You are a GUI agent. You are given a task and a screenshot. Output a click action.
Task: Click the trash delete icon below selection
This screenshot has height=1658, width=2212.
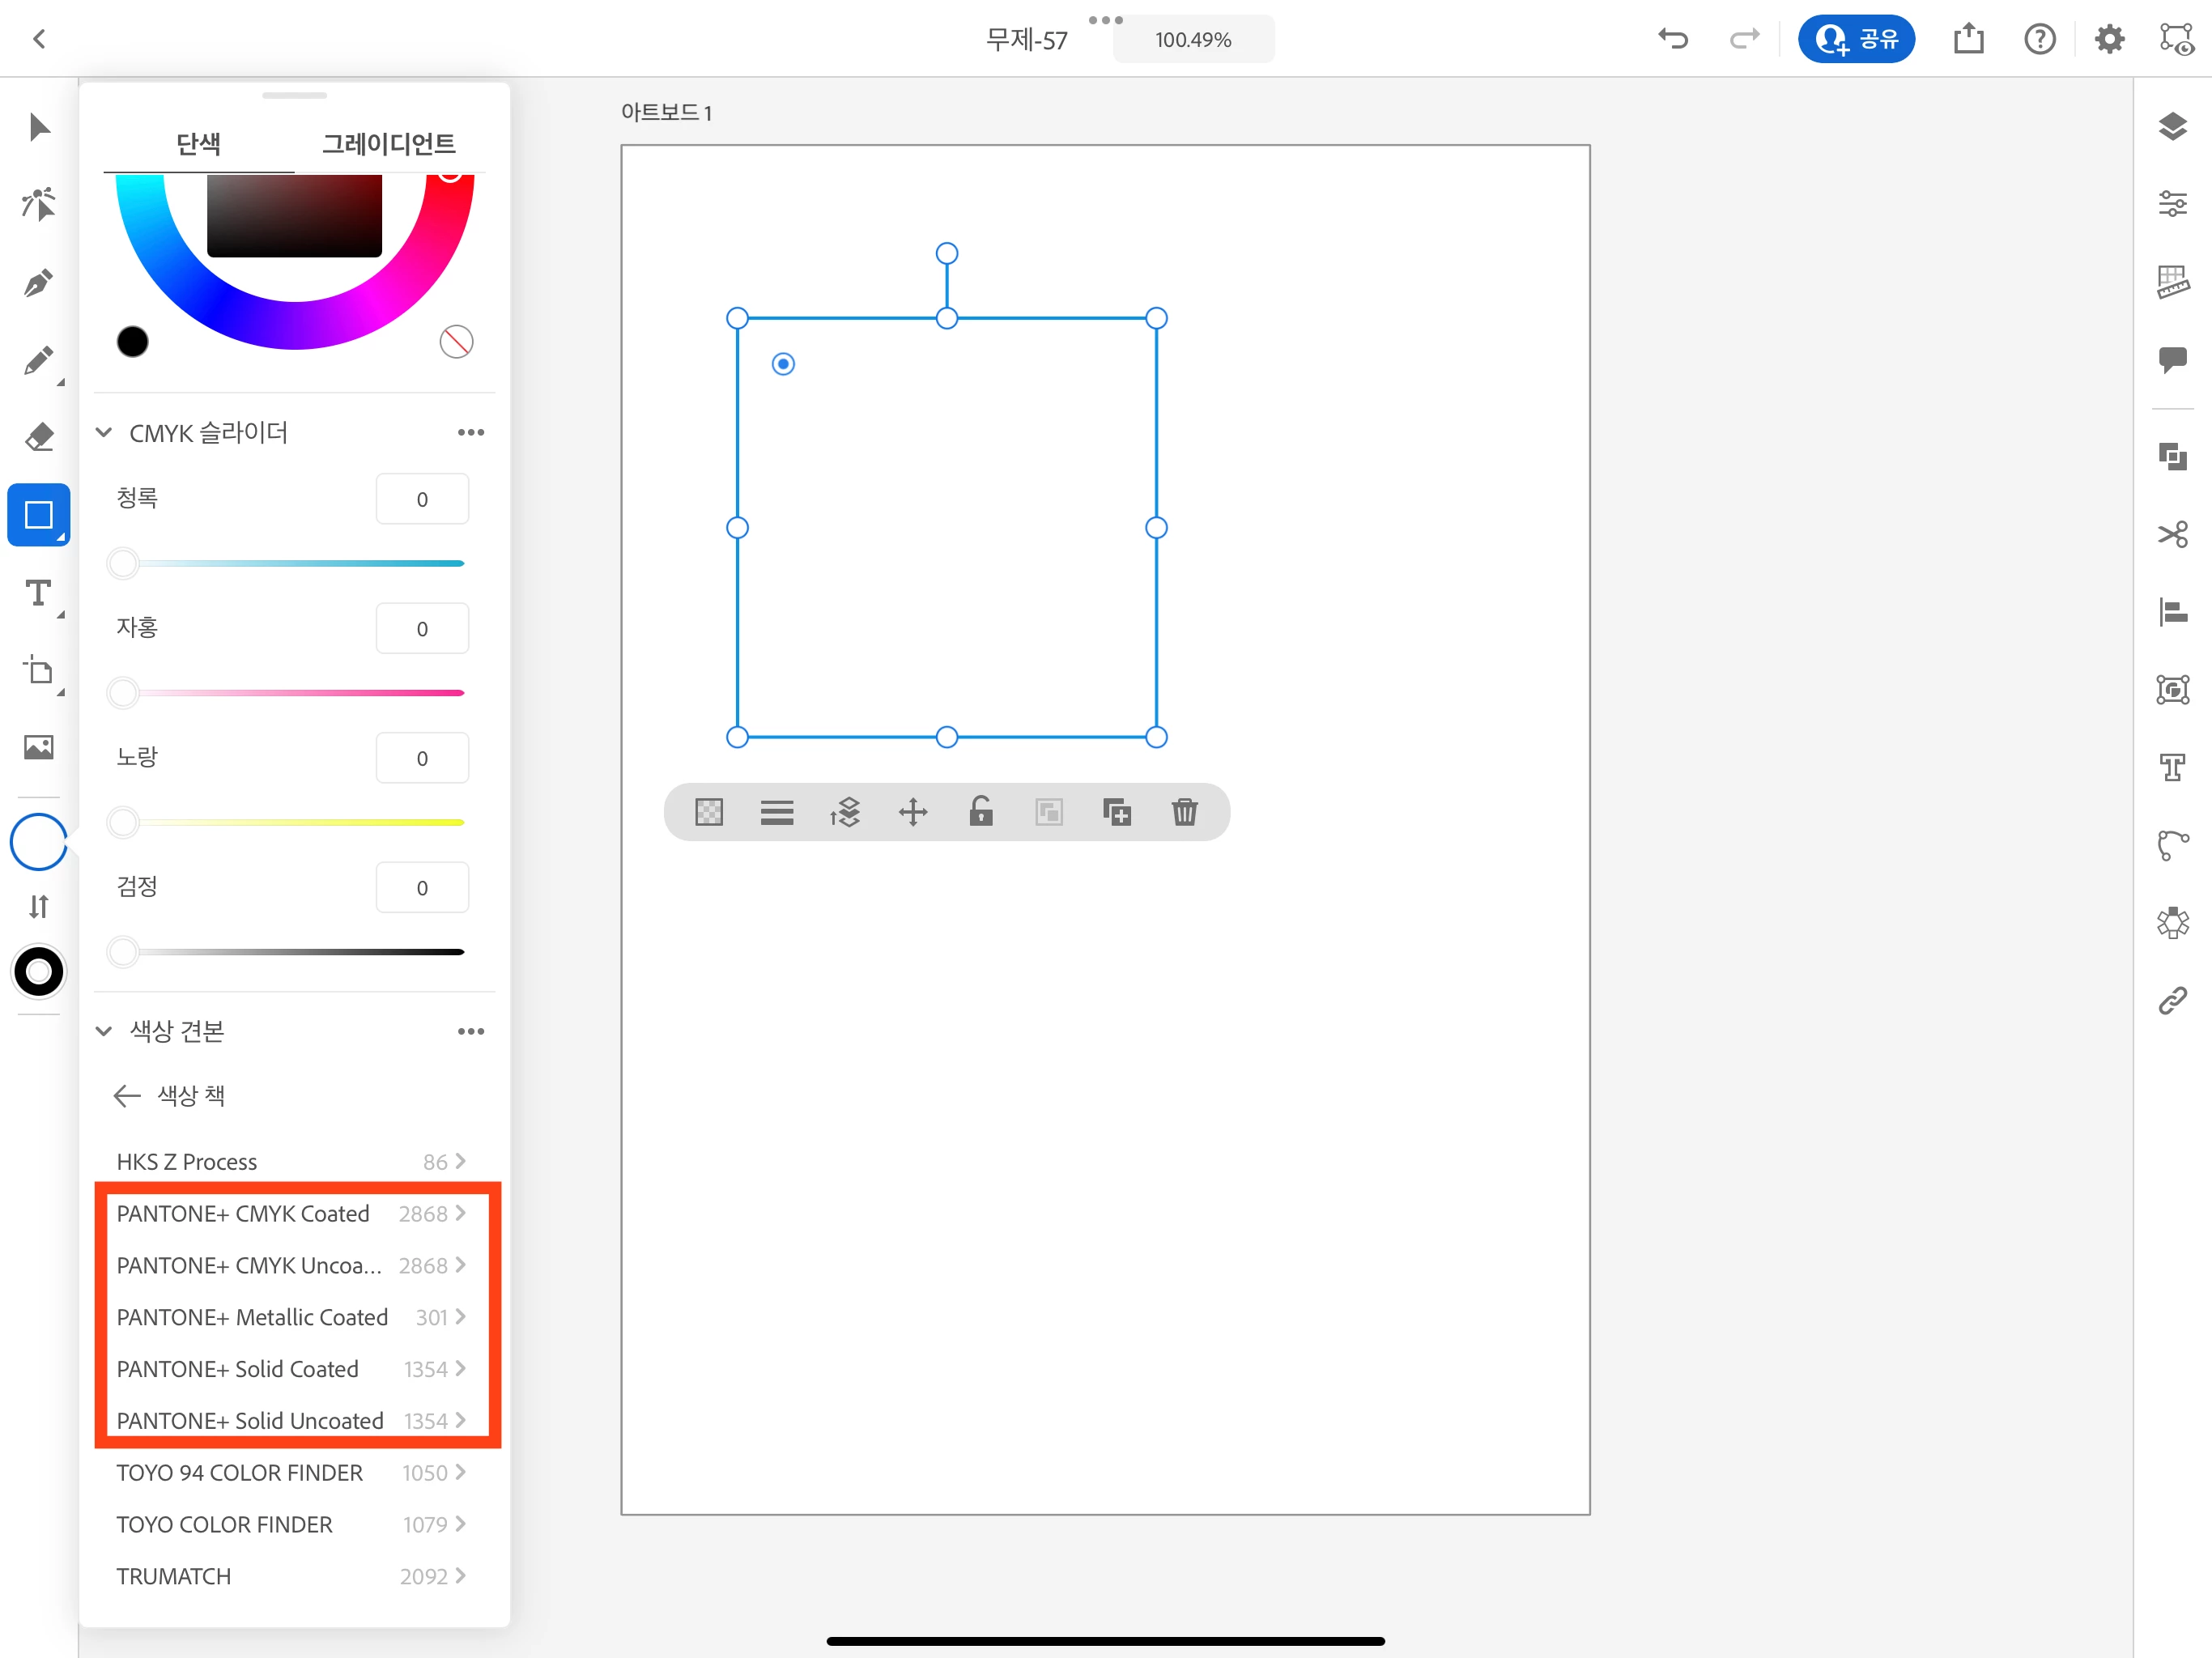click(x=1184, y=812)
